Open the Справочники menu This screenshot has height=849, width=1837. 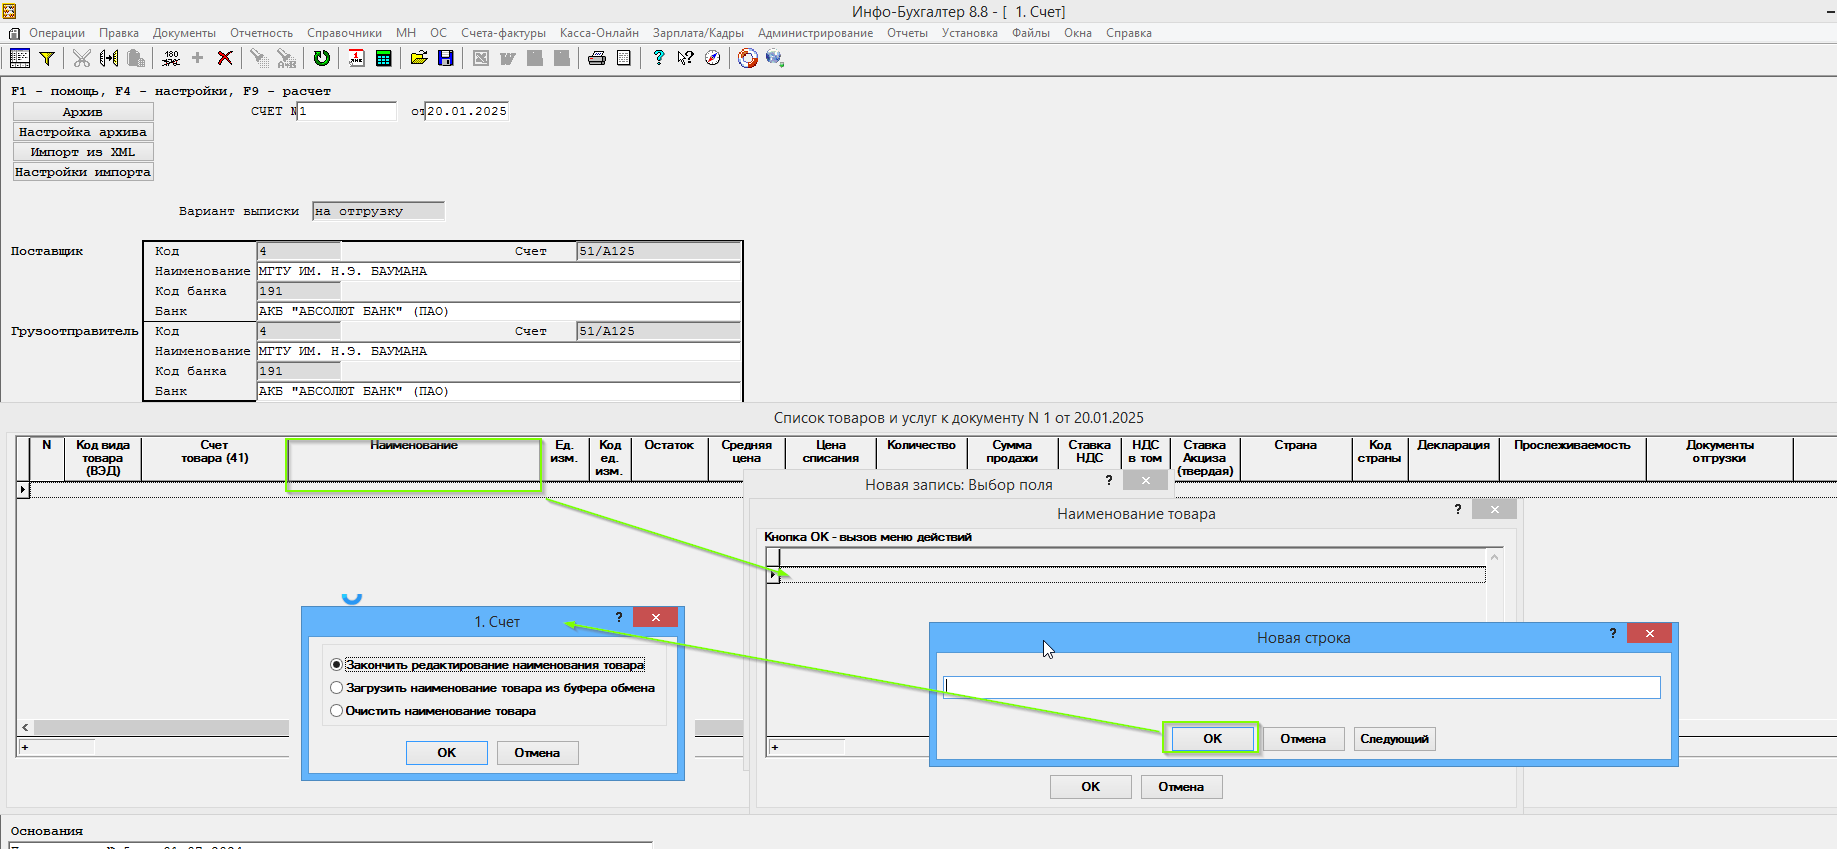(344, 33)
